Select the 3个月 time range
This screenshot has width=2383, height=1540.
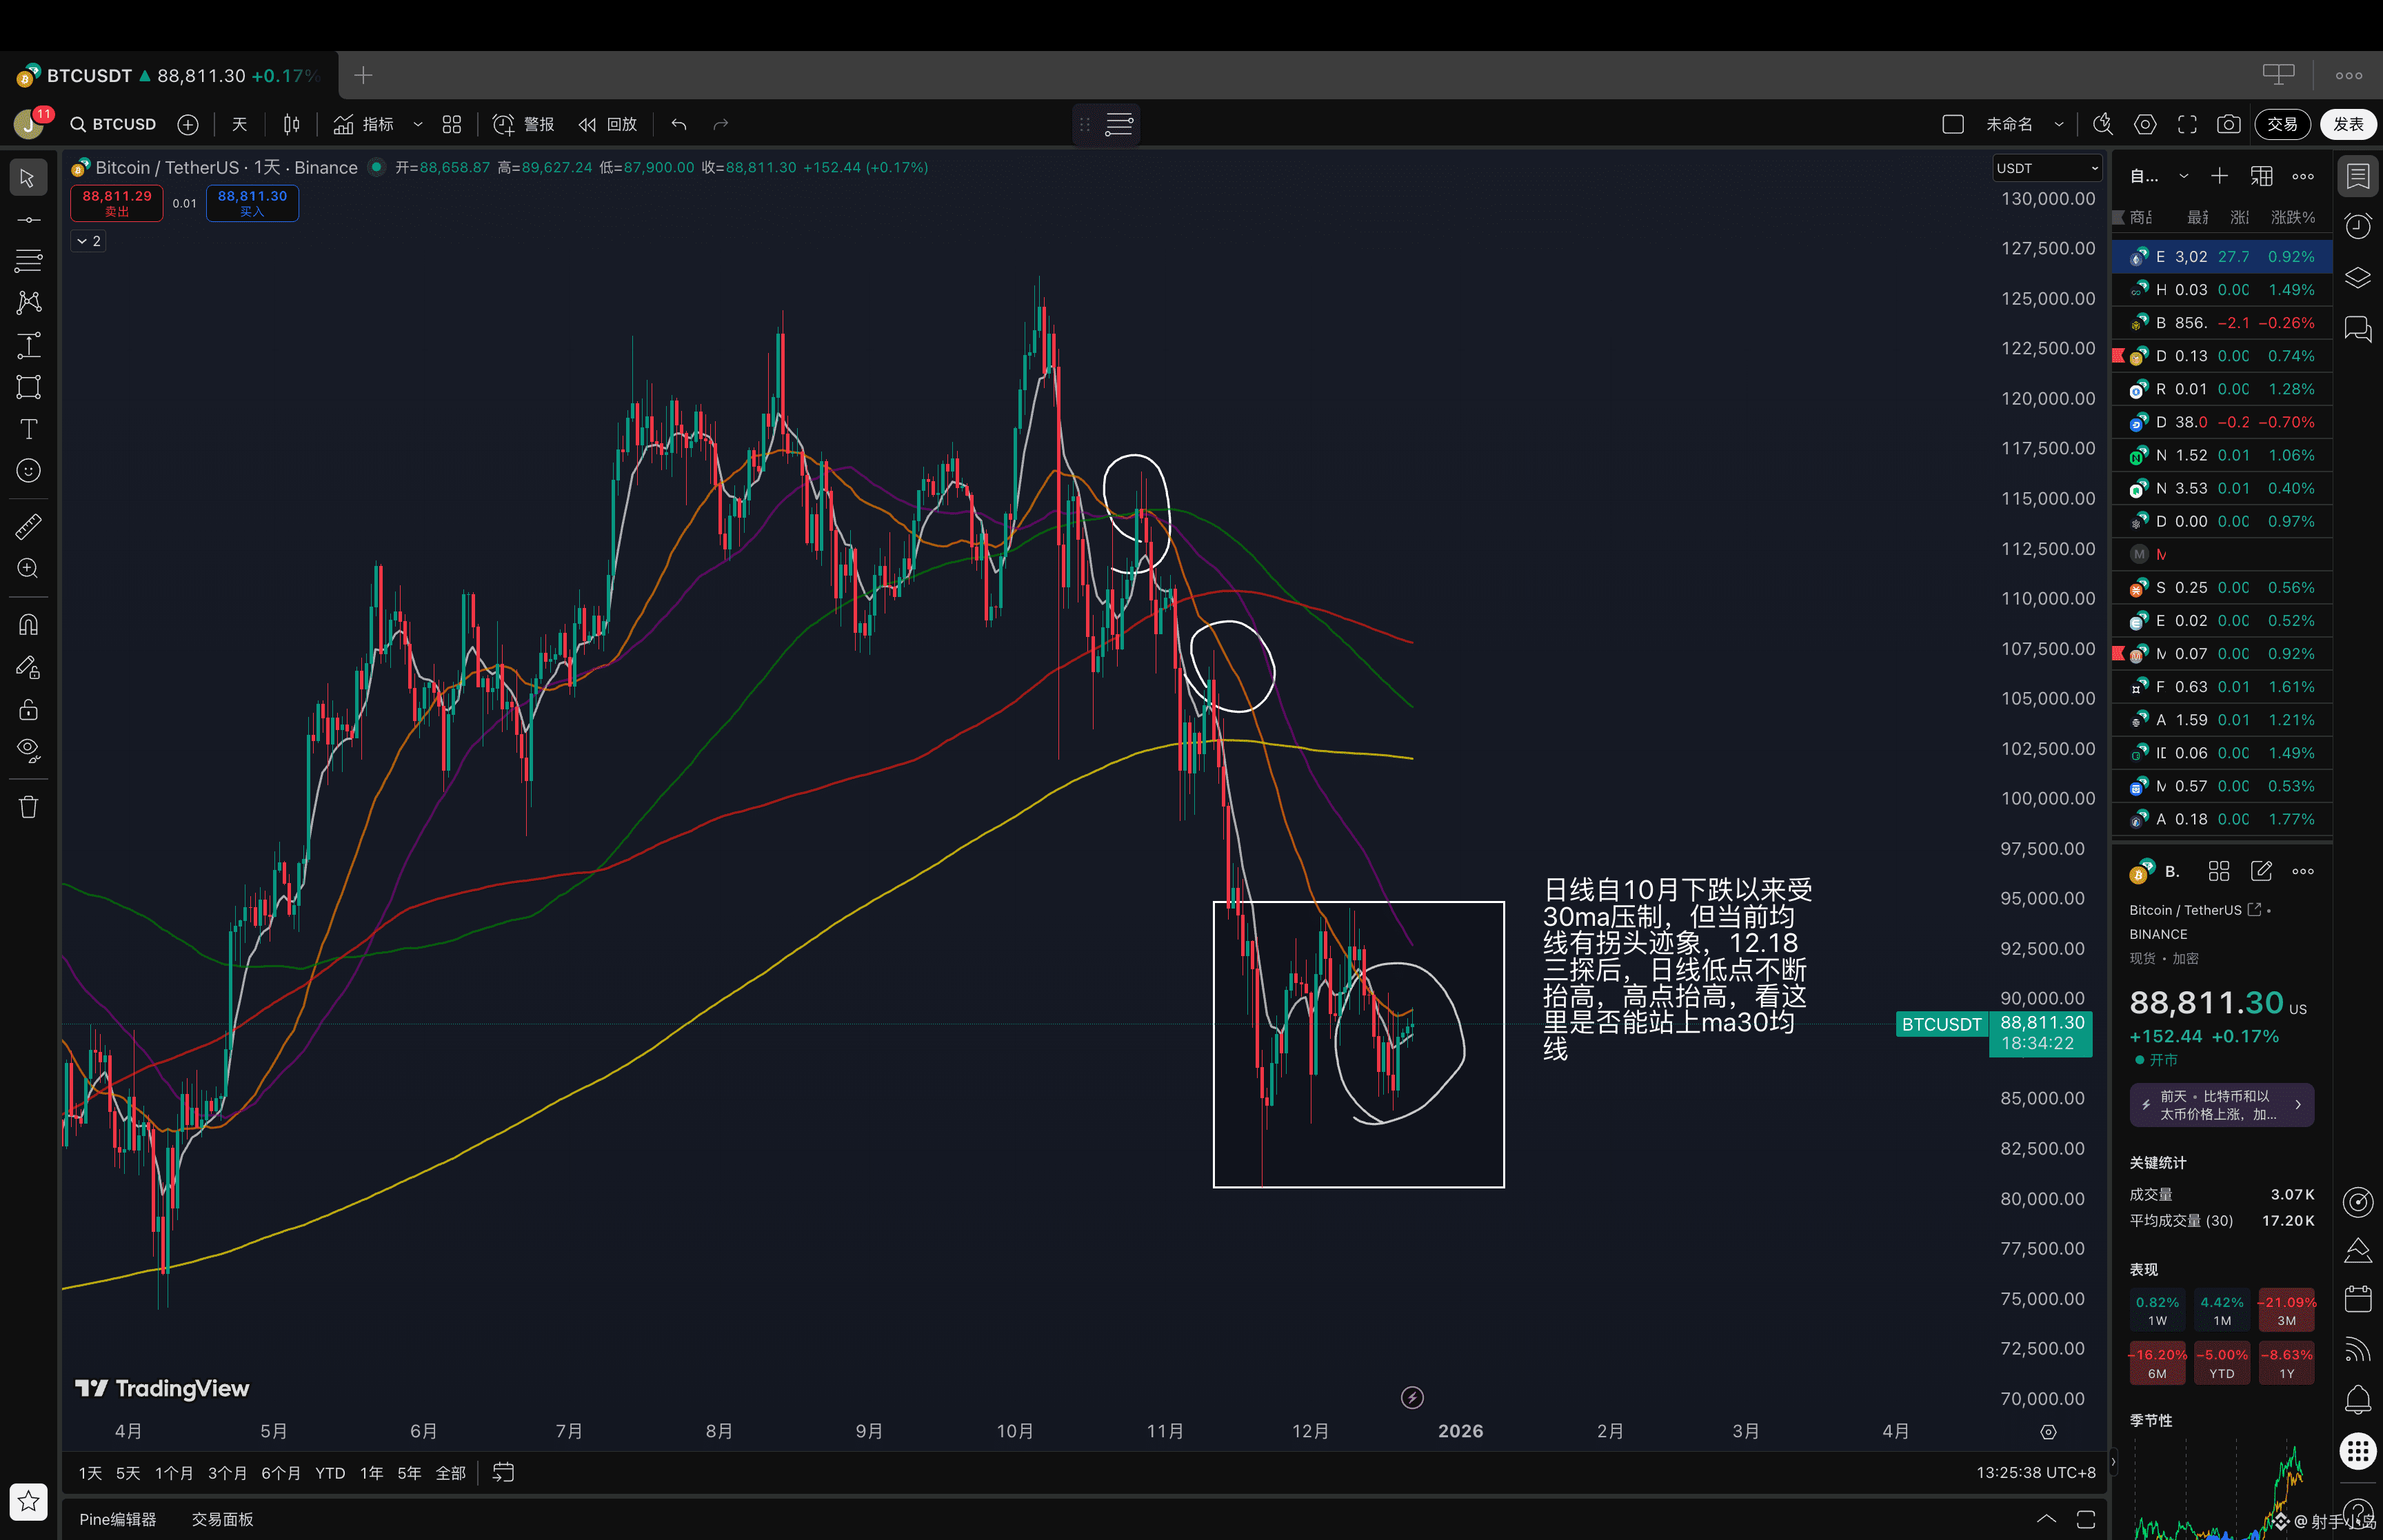[x=227, y=1473]
